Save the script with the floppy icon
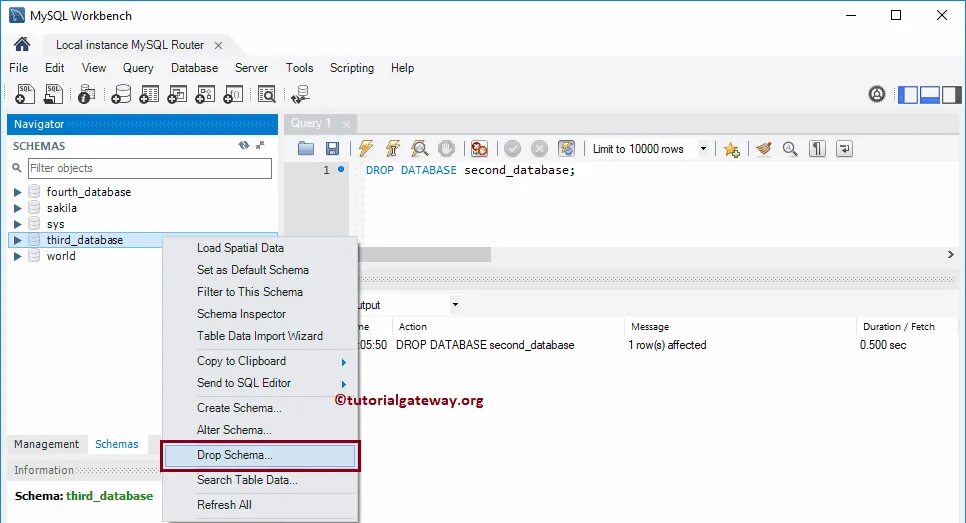The height and width of the screenshot is (523, 966). click(333, 148)
